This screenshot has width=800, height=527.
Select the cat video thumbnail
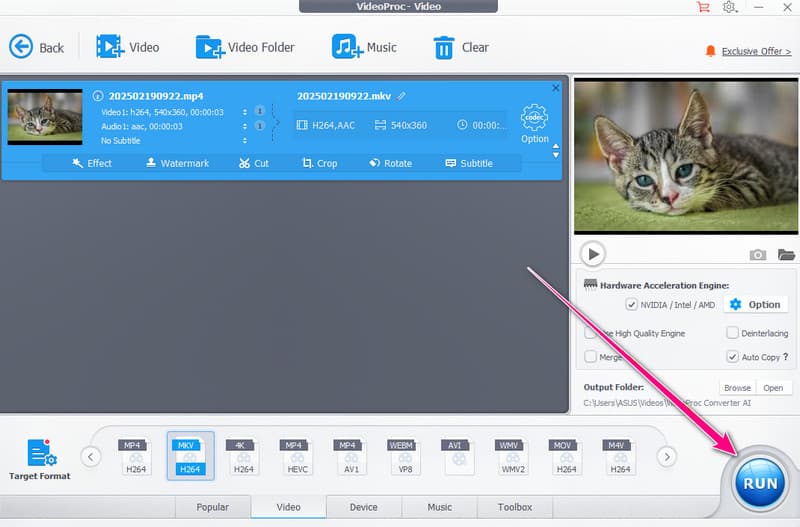[x=45, y=117]
